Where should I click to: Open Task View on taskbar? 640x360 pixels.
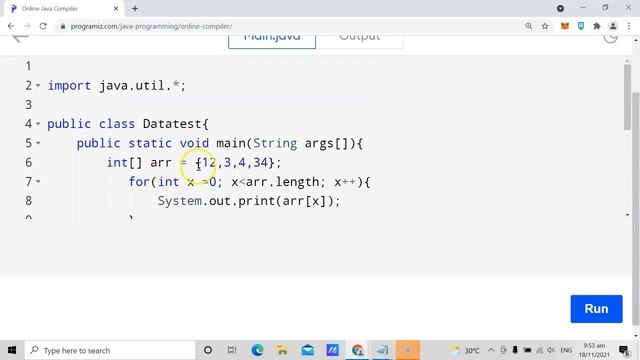[x=232, y=350]
